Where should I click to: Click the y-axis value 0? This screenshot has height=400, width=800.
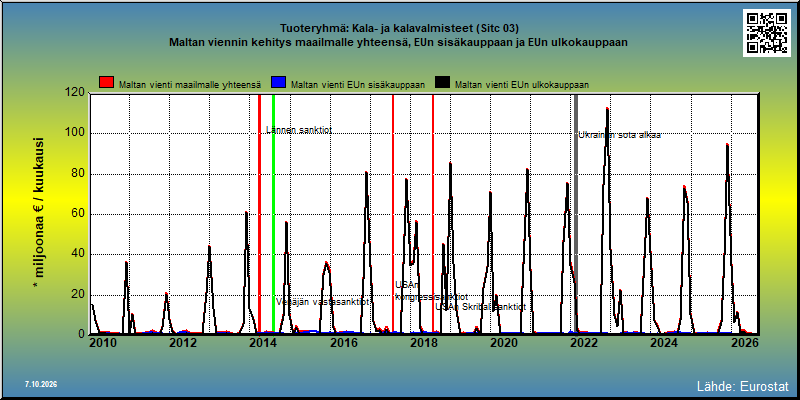81,334
